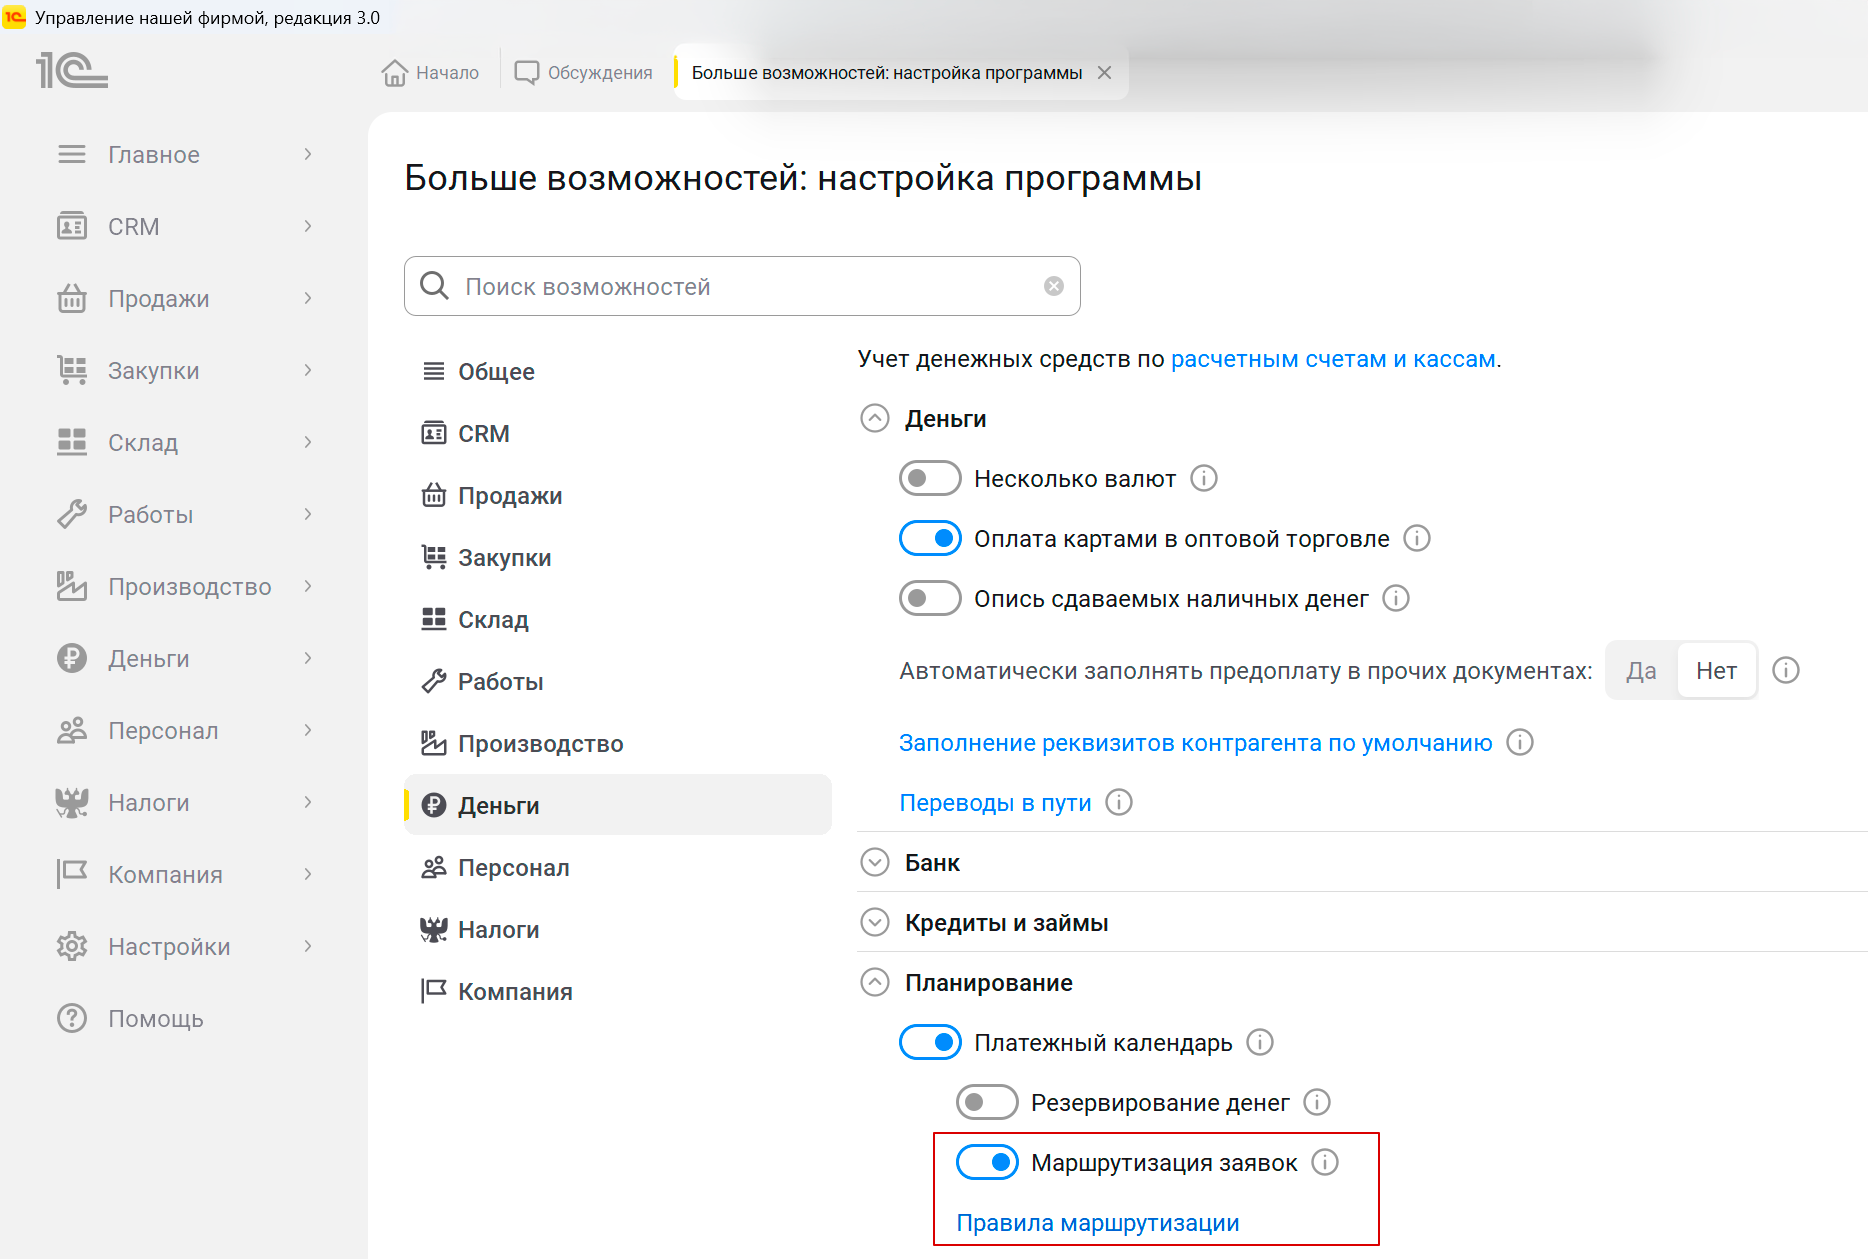
Task: Enable Опись сдаваемых наличных денег toggle
Action: (x=930, y=598)
